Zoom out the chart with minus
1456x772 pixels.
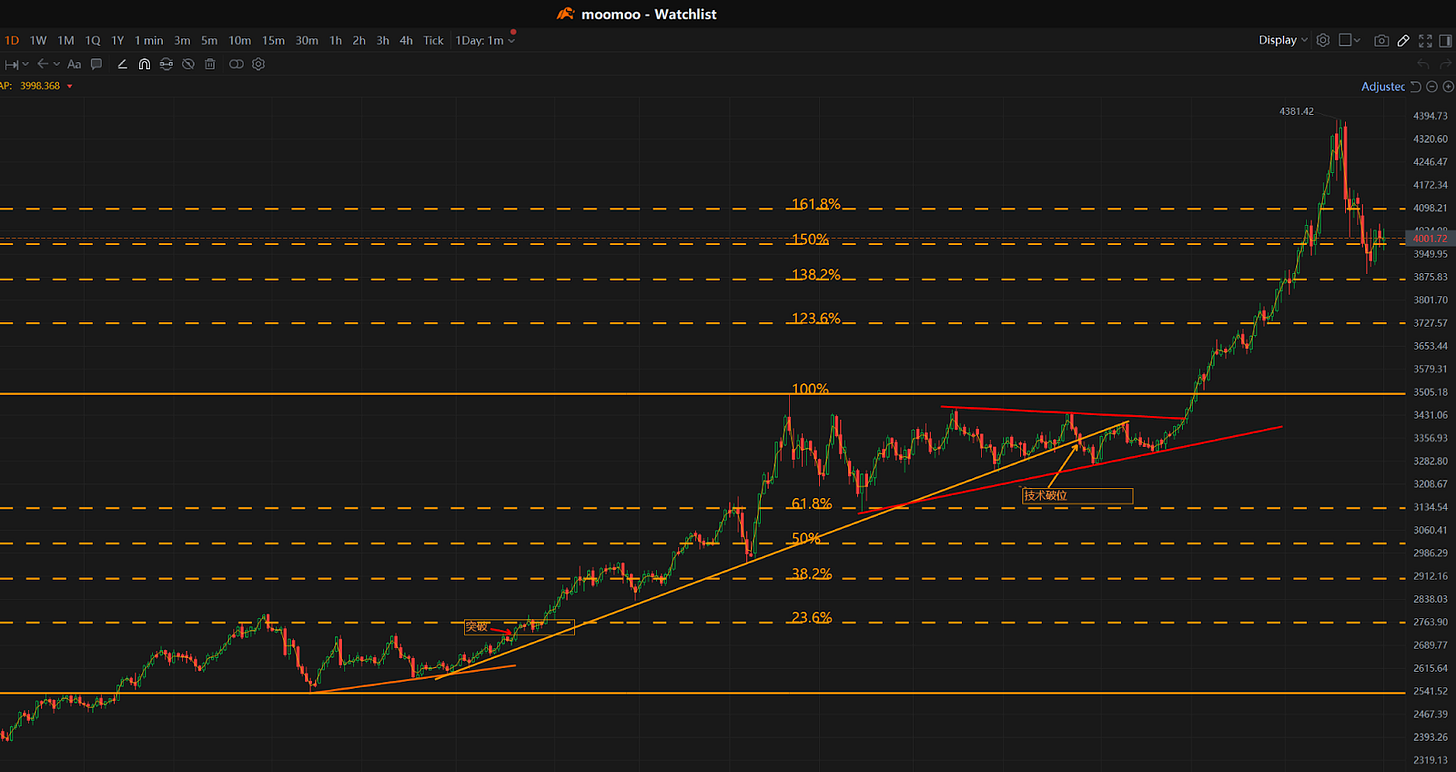coord(1432,87)
